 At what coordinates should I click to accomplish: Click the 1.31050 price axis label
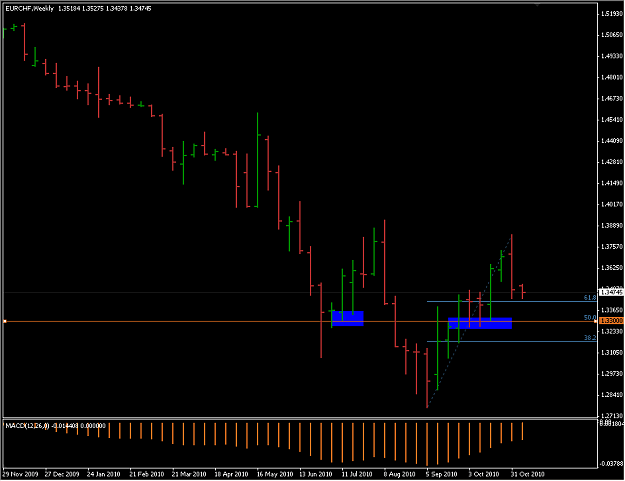coord(611,353)
